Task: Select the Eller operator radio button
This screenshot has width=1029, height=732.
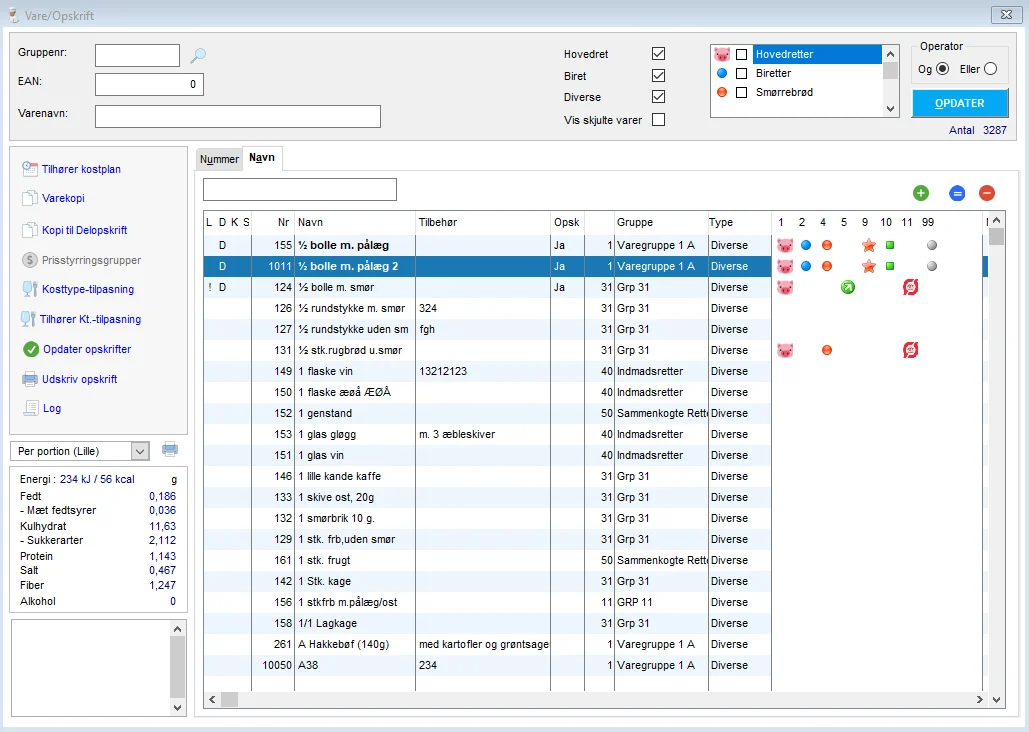Action: [990, 68]
